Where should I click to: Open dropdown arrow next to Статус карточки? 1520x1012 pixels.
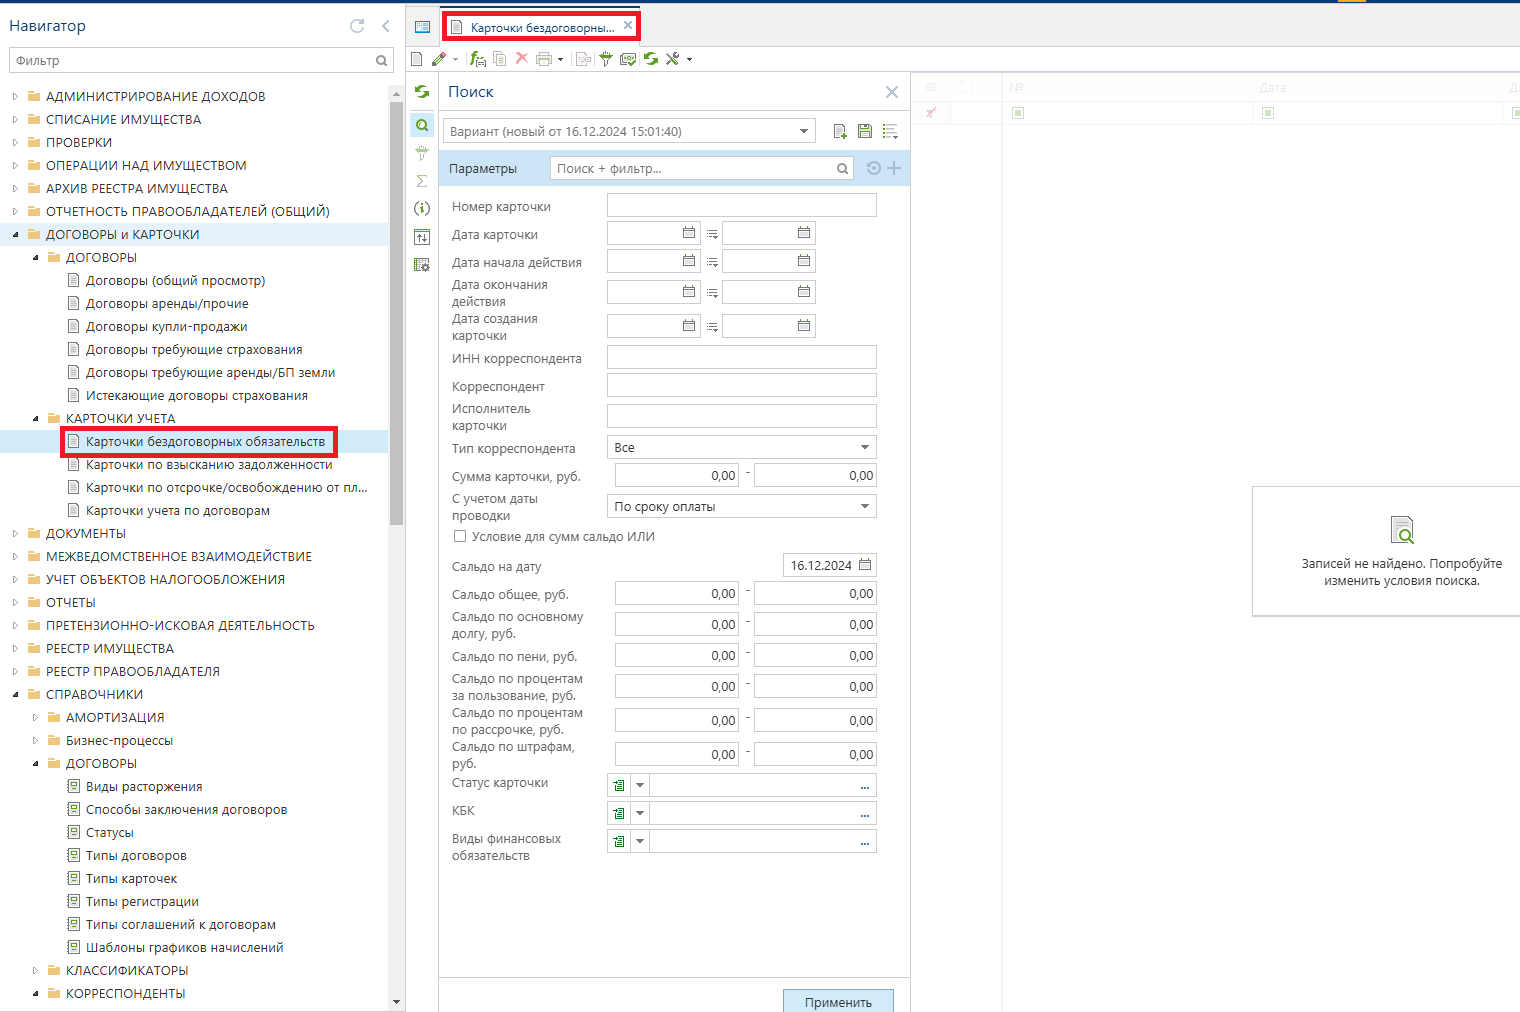click(640, 785)
